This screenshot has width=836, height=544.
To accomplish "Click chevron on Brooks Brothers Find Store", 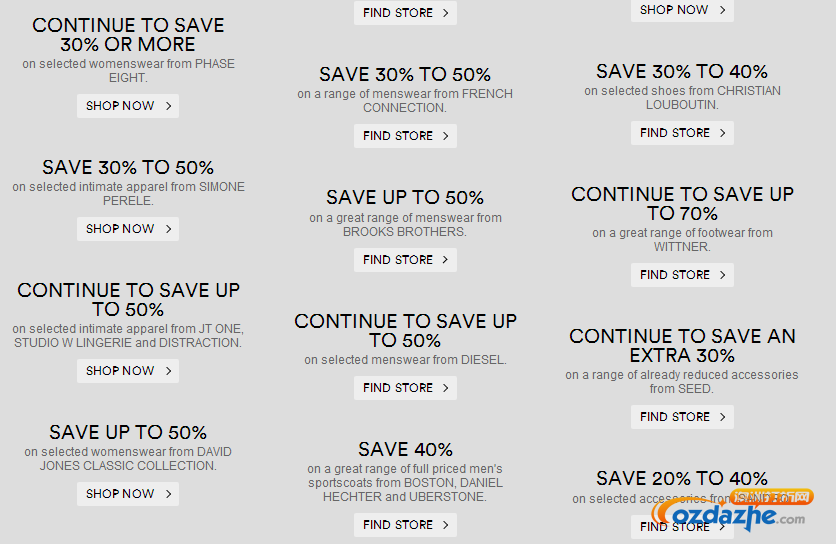I will 446,259.
